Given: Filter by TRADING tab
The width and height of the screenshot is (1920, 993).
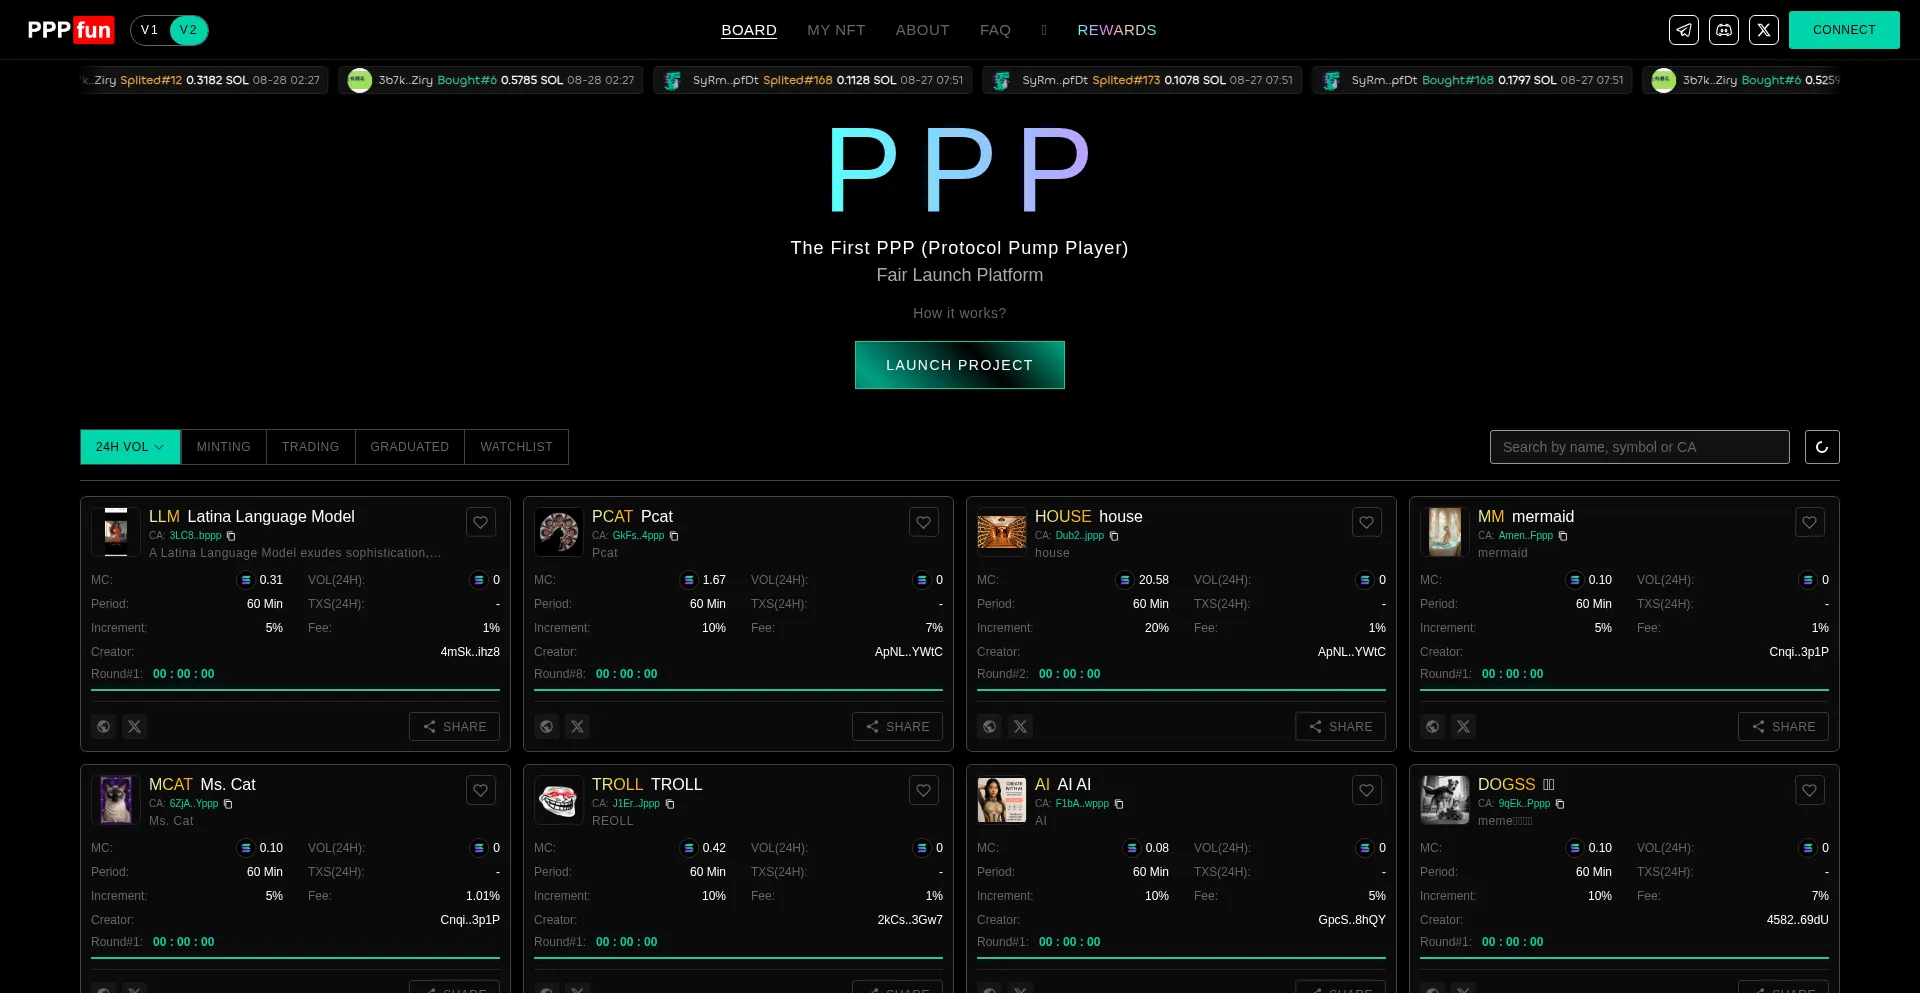Looking at the screenshot, I should click(310, 447).
